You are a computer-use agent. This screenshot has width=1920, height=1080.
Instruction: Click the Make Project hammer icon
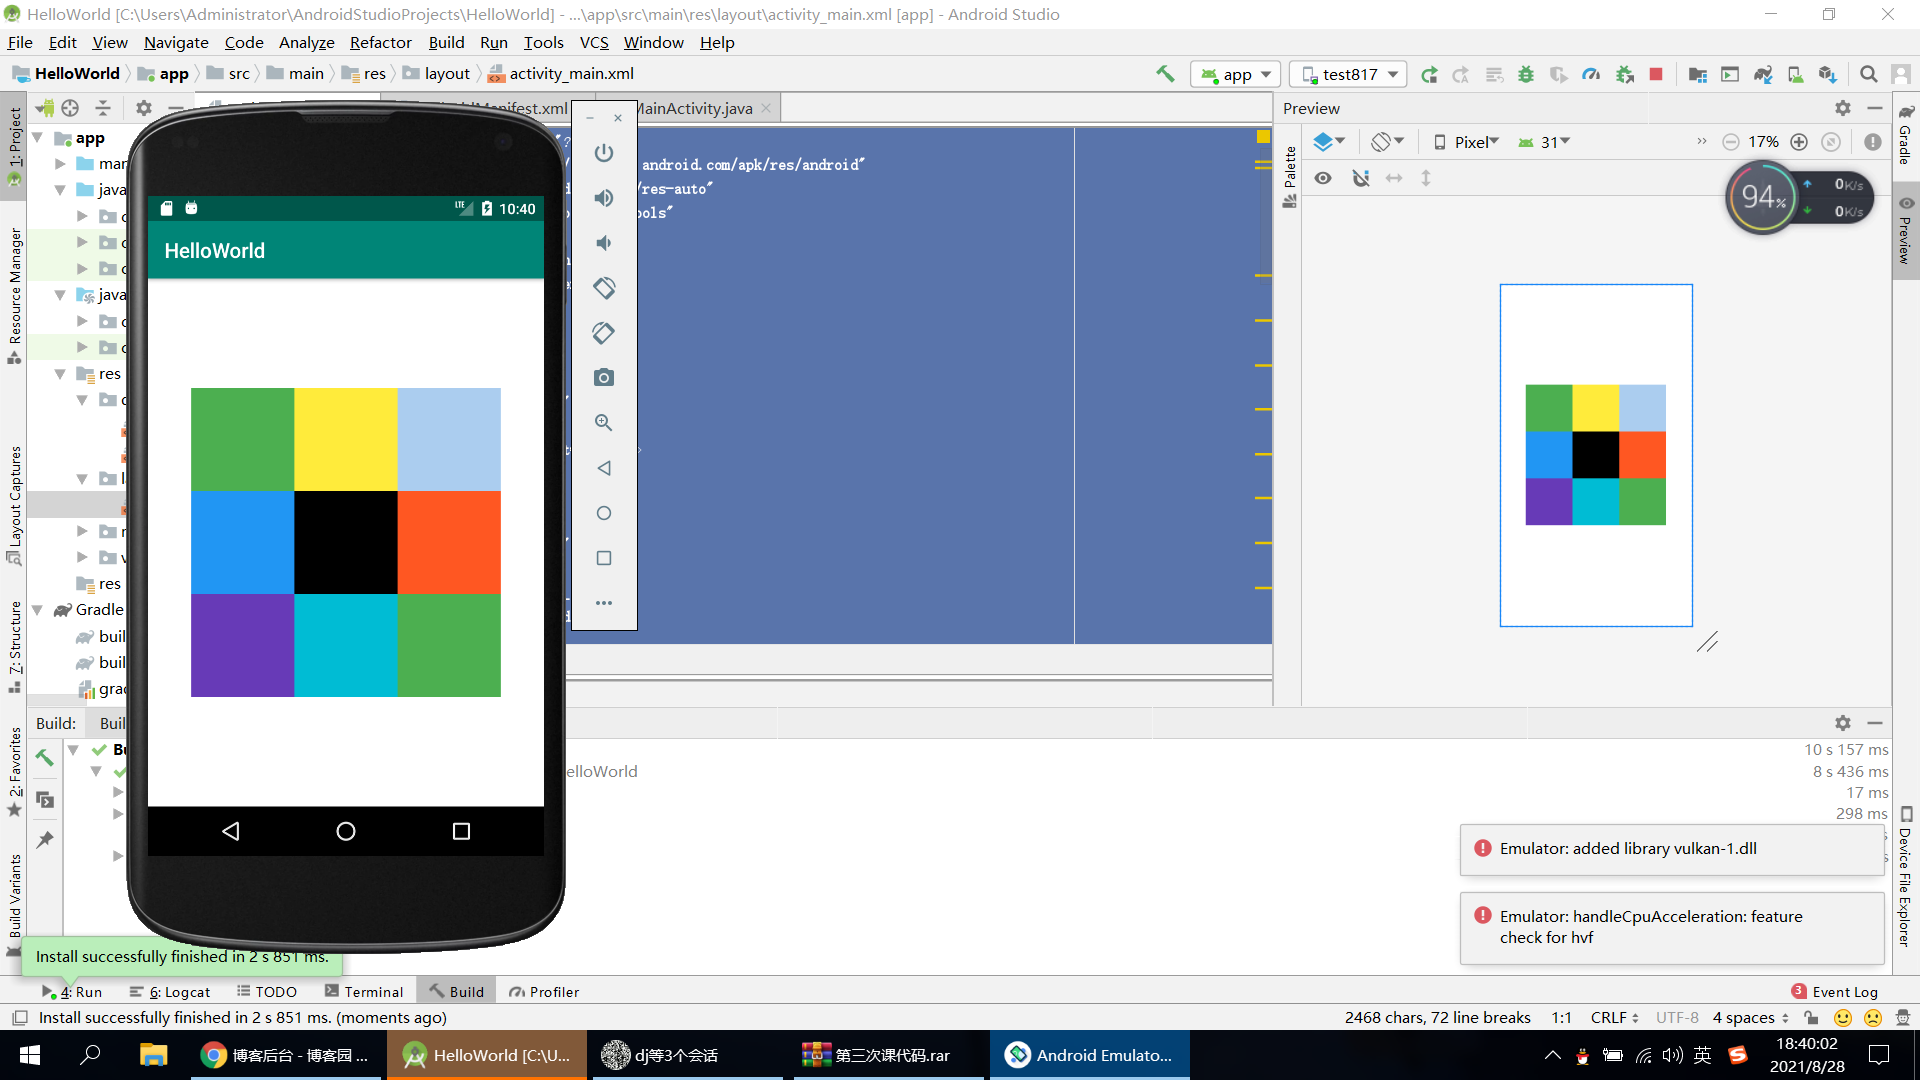[x=1165, y=74]
